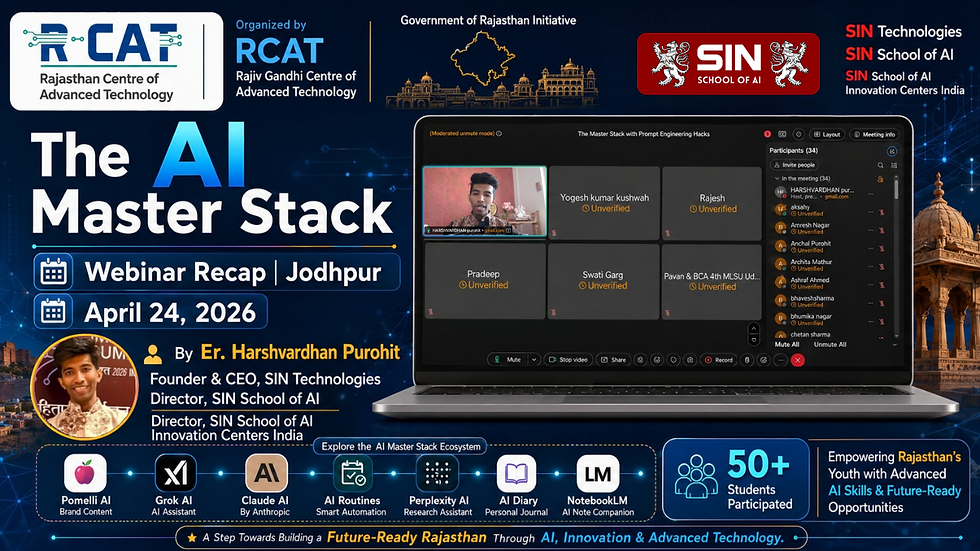Open more options for aksahy
This screenshot has width=980, height=551.
pyautogui.click(x=870, y=212)
